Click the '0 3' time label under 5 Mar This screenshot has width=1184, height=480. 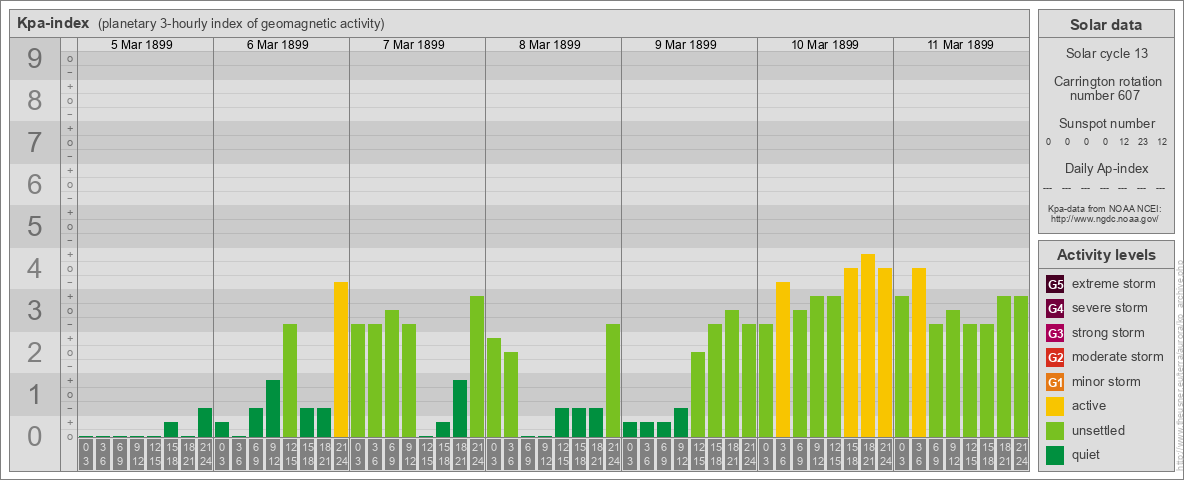[85, 454]
